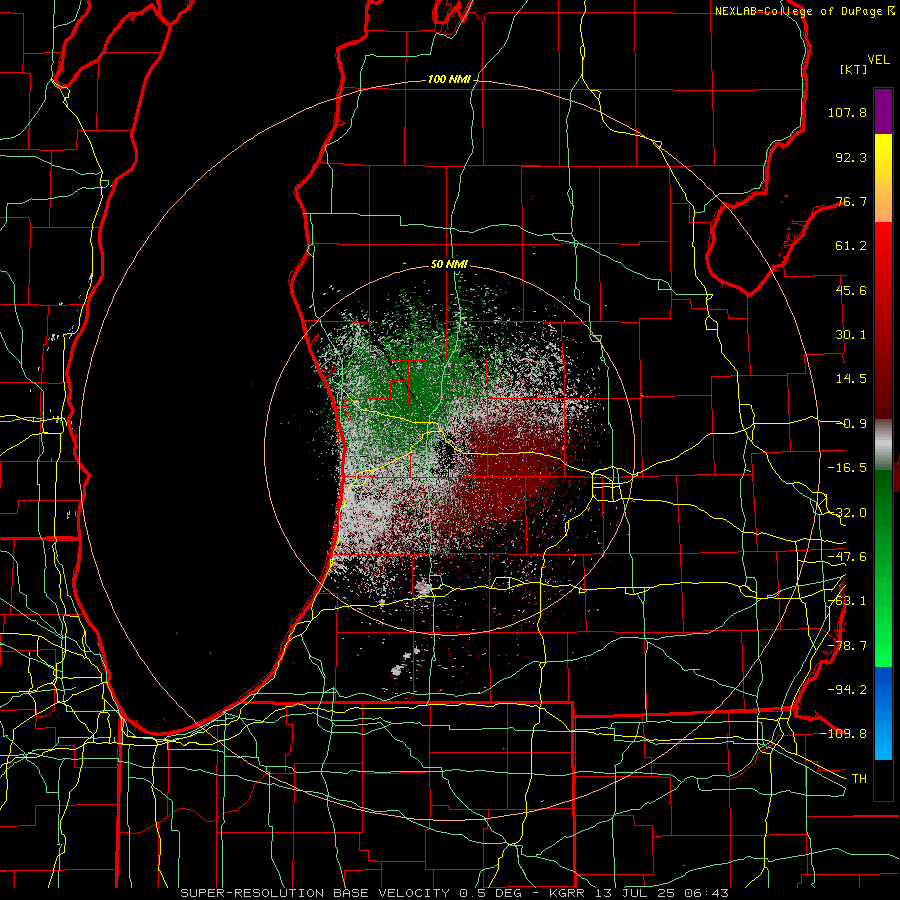900x900 pixels.
Task: Select the -0.9 scale label
Action: pyautogui.click(x=851, y=424)
